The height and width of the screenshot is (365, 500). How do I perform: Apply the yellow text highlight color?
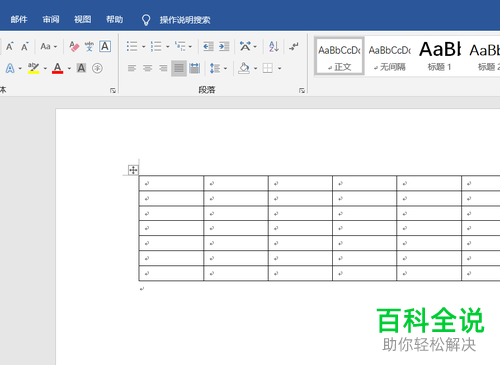(33, 68)
